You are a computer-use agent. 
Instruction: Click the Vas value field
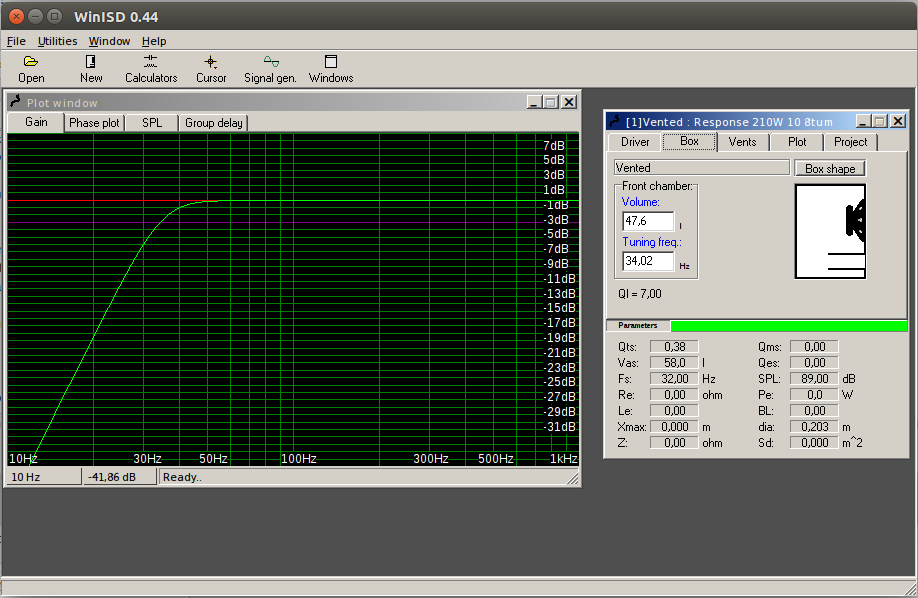coord(674,363)
